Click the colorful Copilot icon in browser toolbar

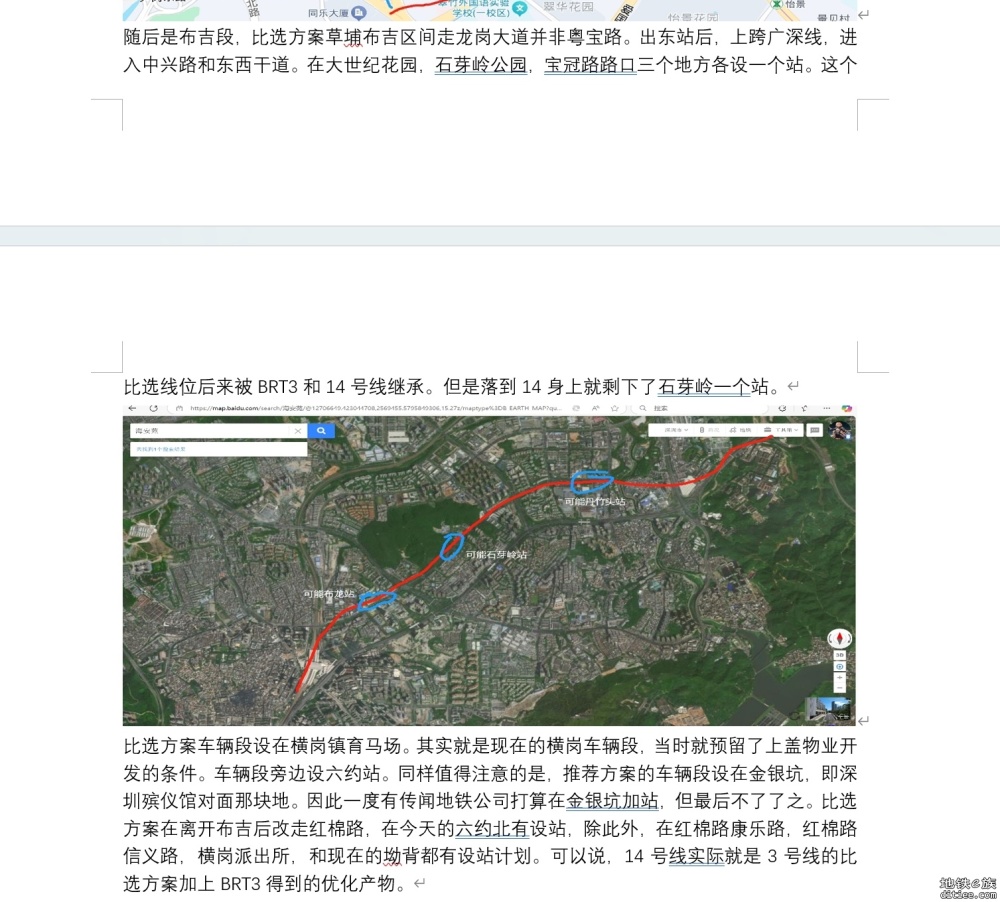coord(846,408)
